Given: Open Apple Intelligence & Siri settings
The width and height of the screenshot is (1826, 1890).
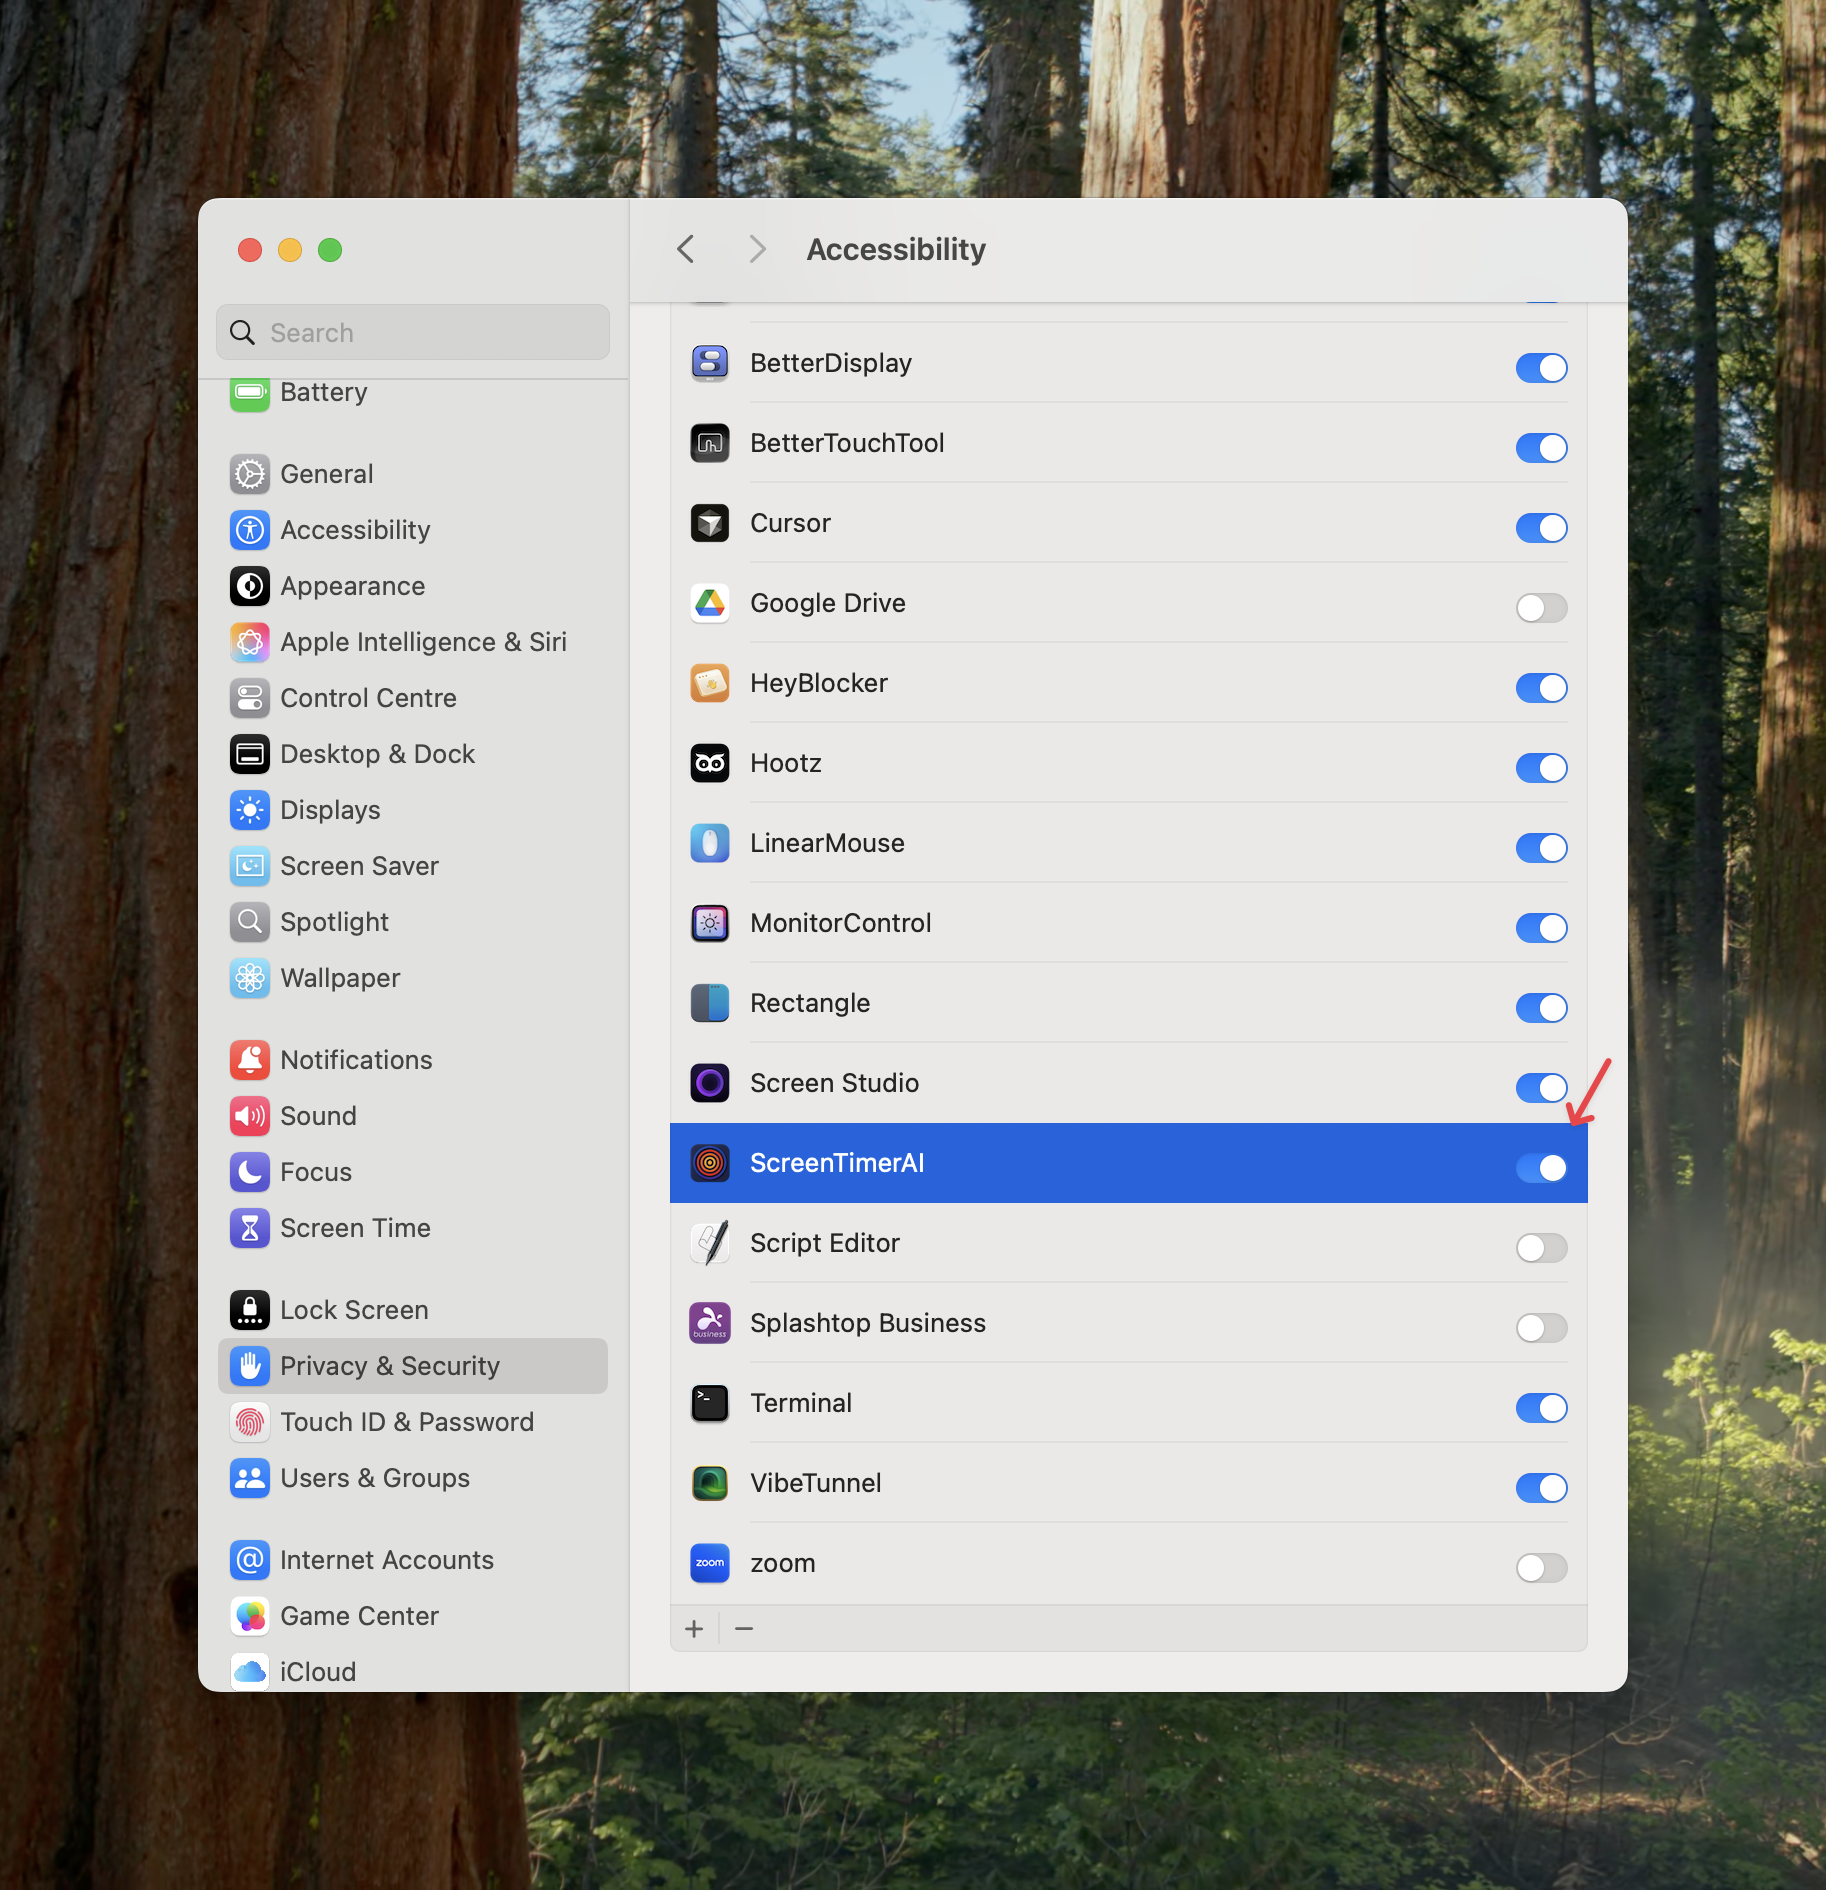Looking at the screenshot, I should click(249, 642).
